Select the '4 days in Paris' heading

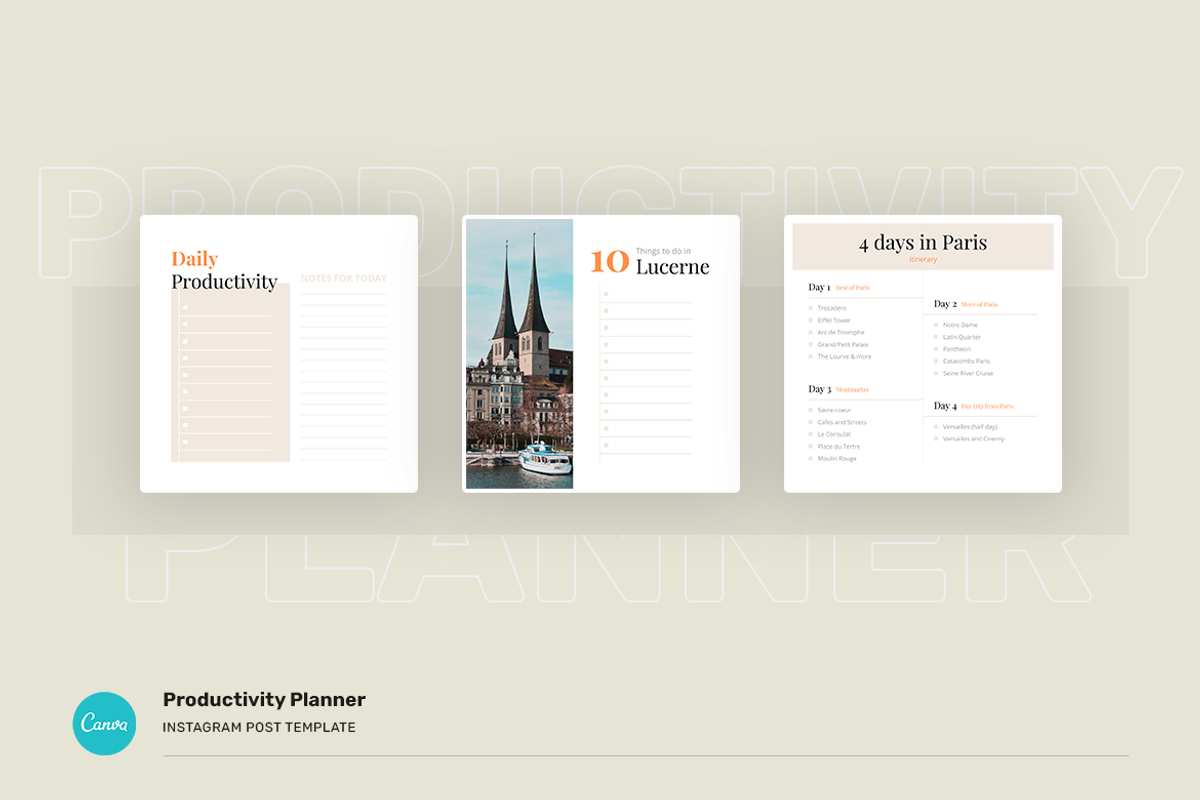tap(922, 242)
